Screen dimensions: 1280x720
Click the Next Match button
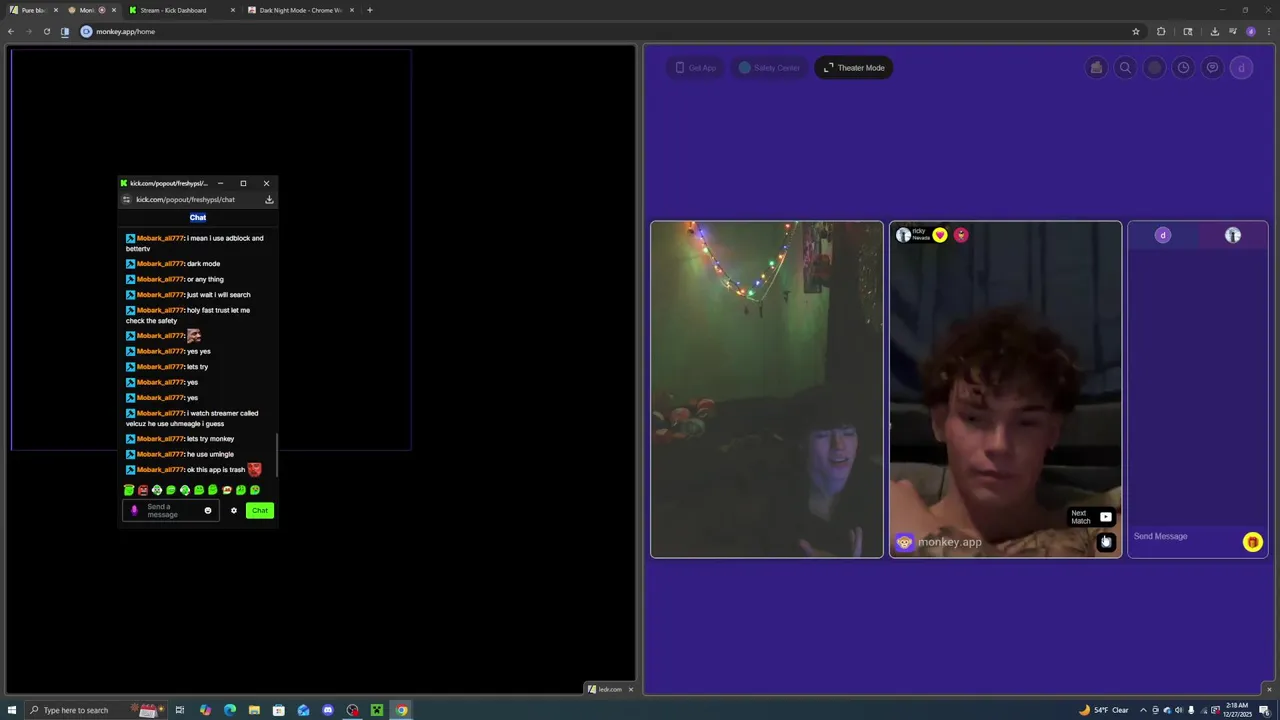[1091, 517]
